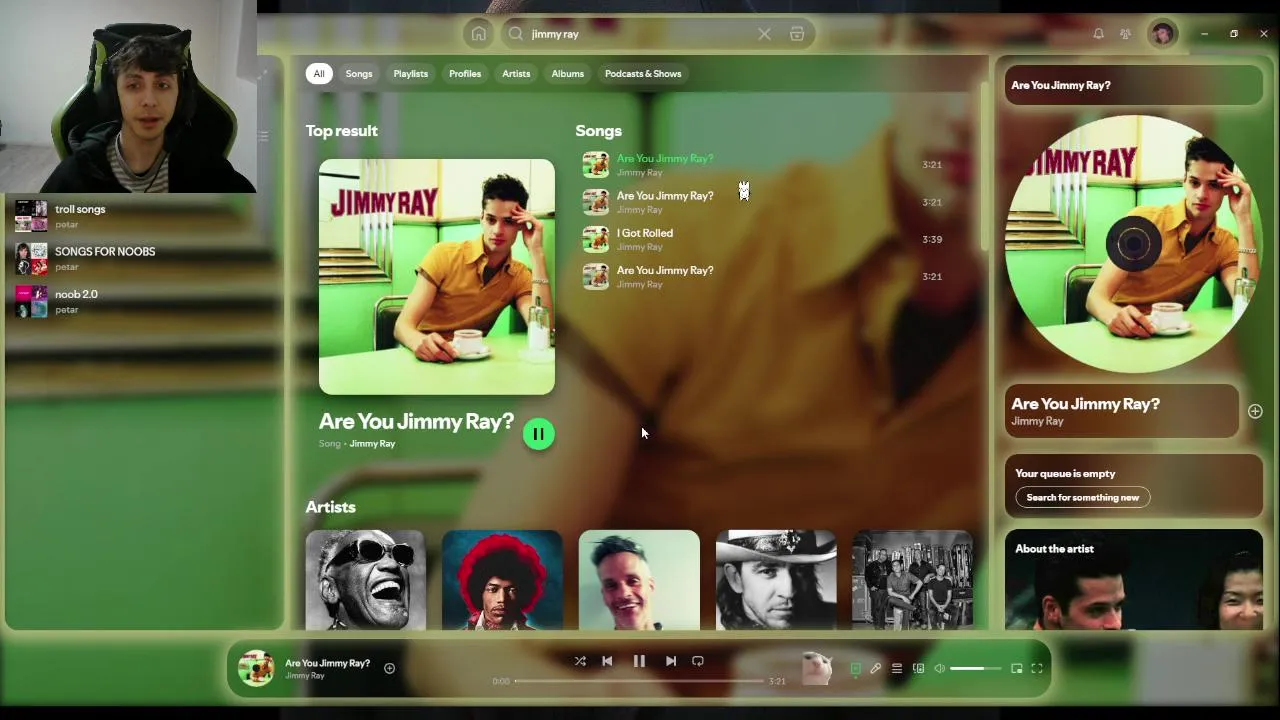Toggle the Now Playing view icon
The height and width of the screenshot is (720, 1280).
tap(855, 668)
